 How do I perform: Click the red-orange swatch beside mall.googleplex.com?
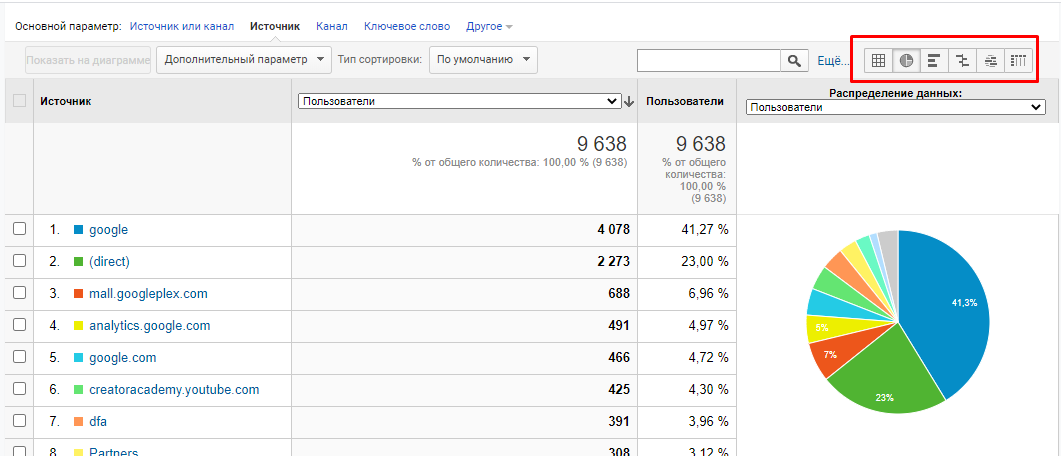(78, 294)
